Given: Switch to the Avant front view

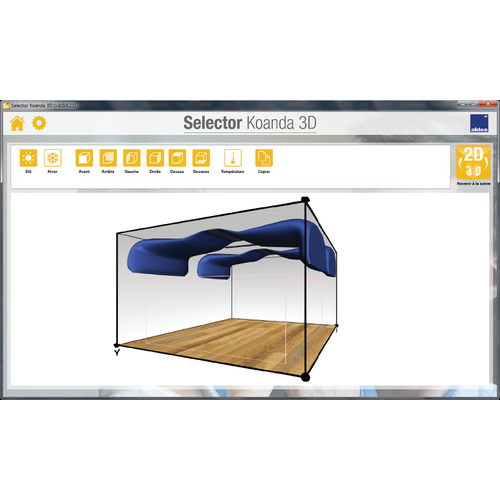Looking at the screenshot, I should (x=84, y=158).
